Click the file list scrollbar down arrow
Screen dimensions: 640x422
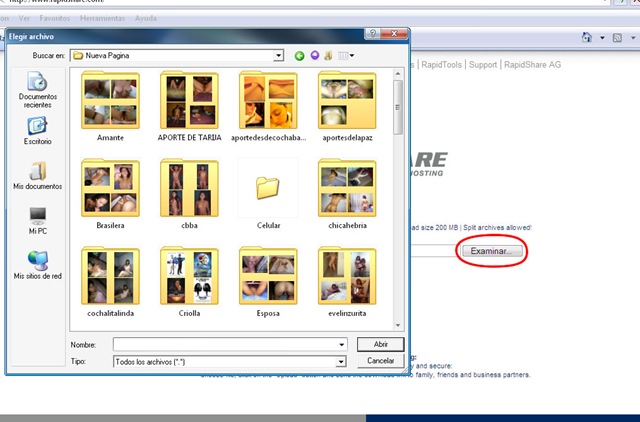point(398,325)
